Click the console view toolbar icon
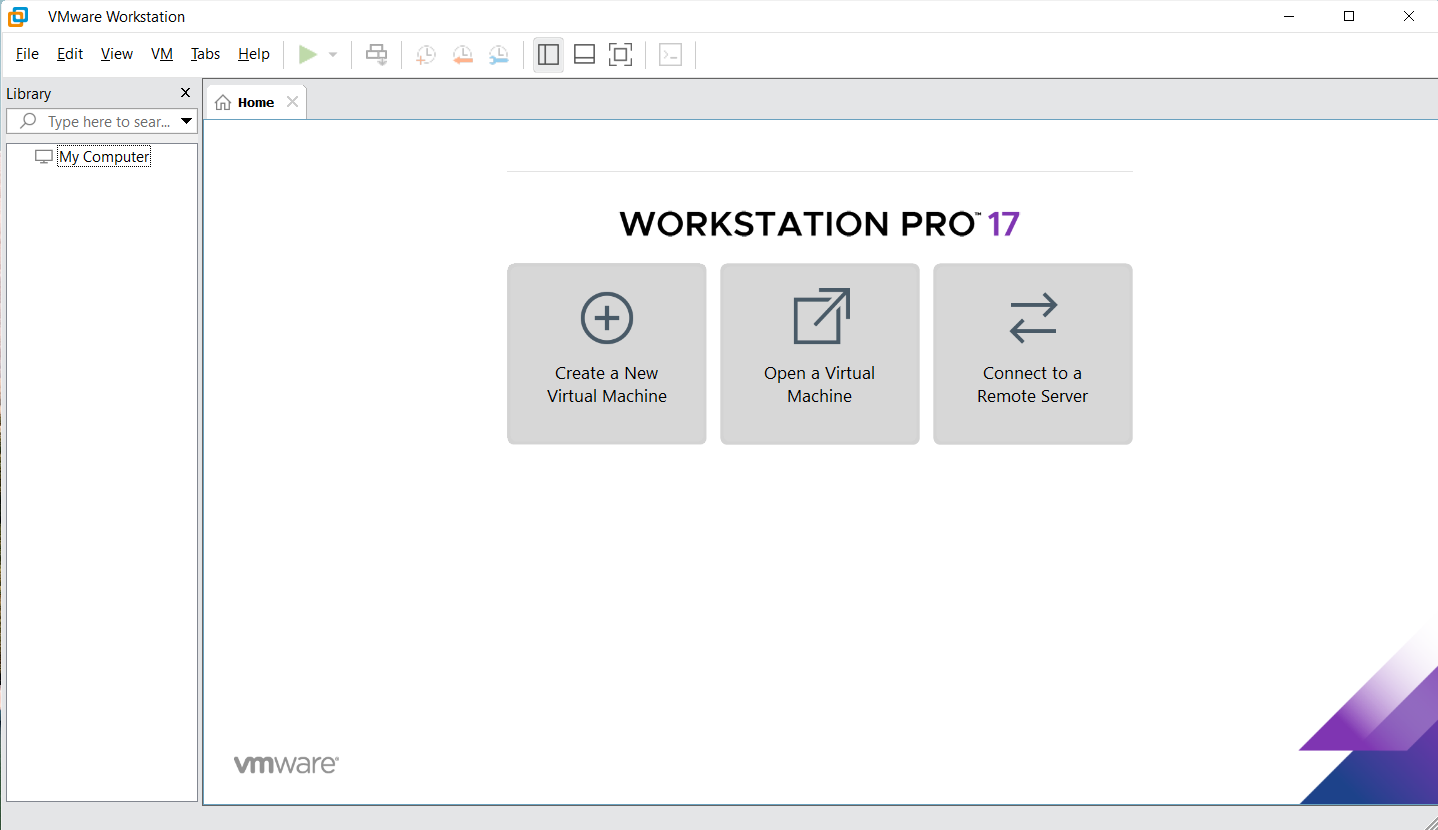This screenshot has height=830, width=1438. click(x=670, y=55)
